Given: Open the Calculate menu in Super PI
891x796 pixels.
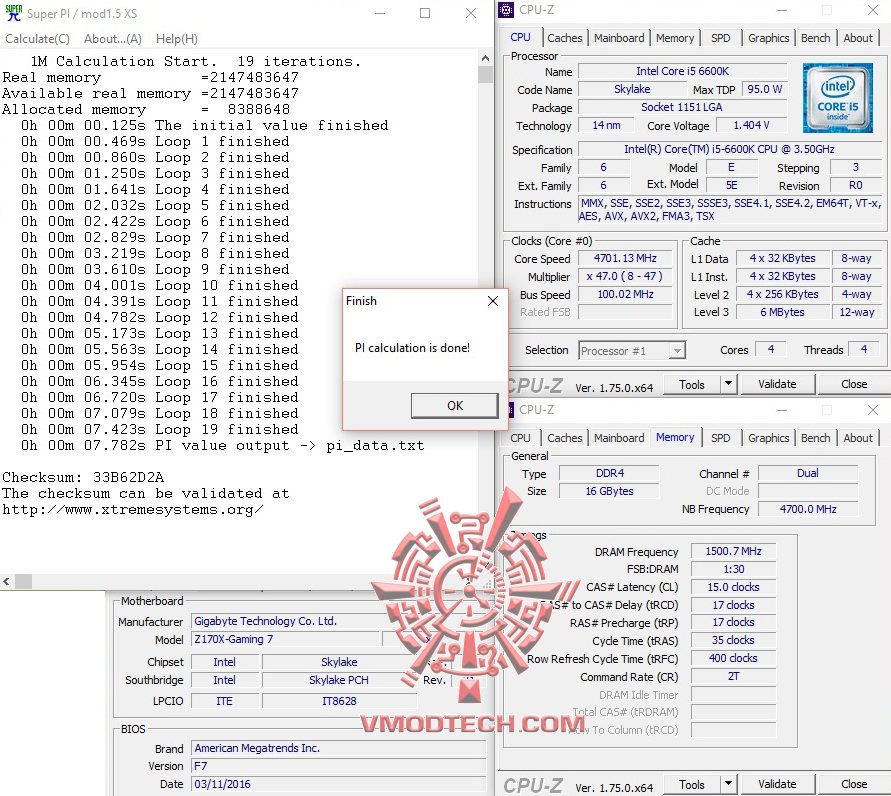Looking at the screenshot, I should [x=38, y=39].
